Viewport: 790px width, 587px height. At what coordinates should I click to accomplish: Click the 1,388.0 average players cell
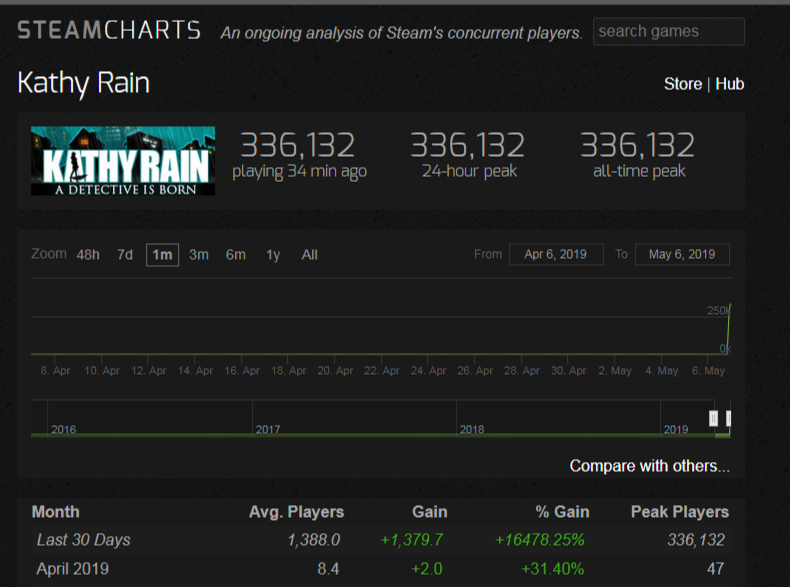(x=313, y=540)
